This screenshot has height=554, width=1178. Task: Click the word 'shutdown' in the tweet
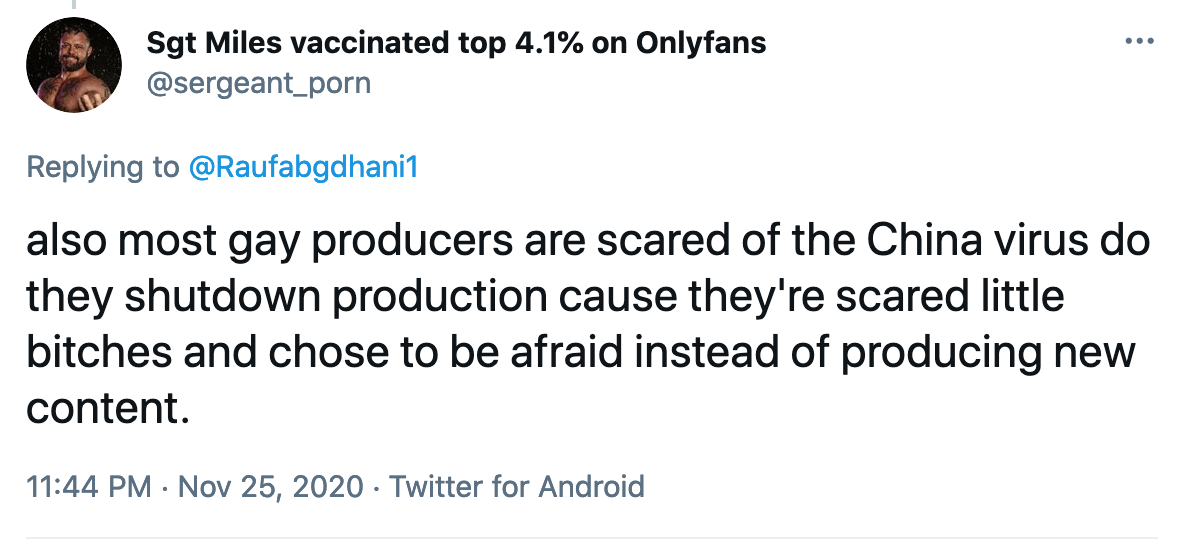click(x=222, y=296)
